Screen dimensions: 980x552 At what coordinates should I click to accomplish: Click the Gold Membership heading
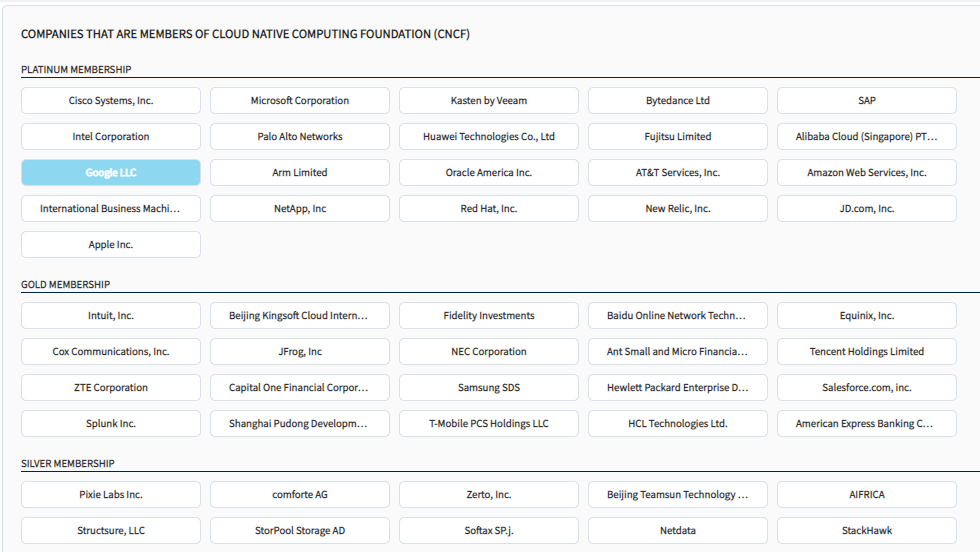pos(66,284)
